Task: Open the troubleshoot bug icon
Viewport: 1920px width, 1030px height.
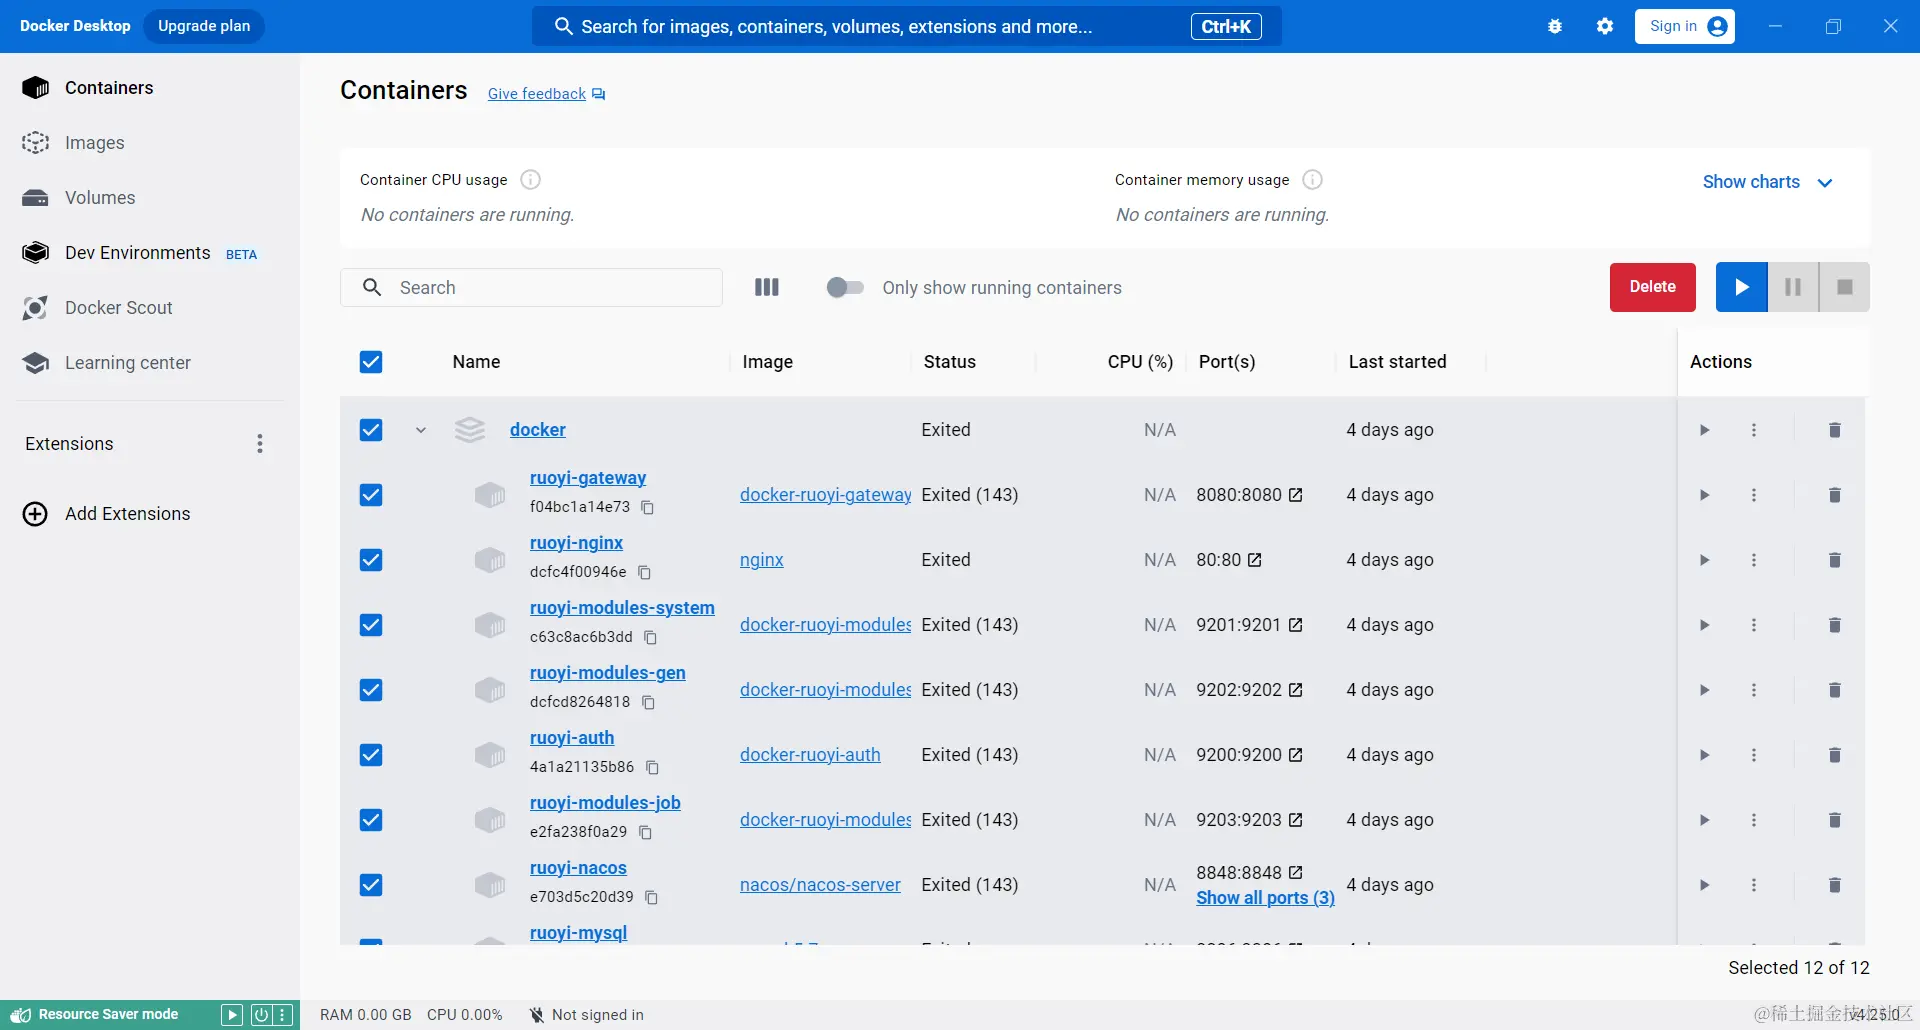Action: tap(1555, 27)
